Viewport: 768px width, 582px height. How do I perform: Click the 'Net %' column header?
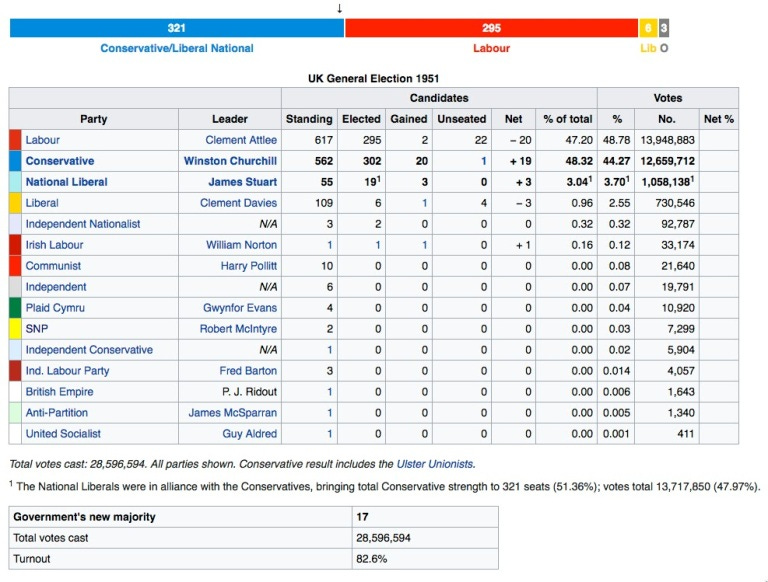[x=719, y=119]
